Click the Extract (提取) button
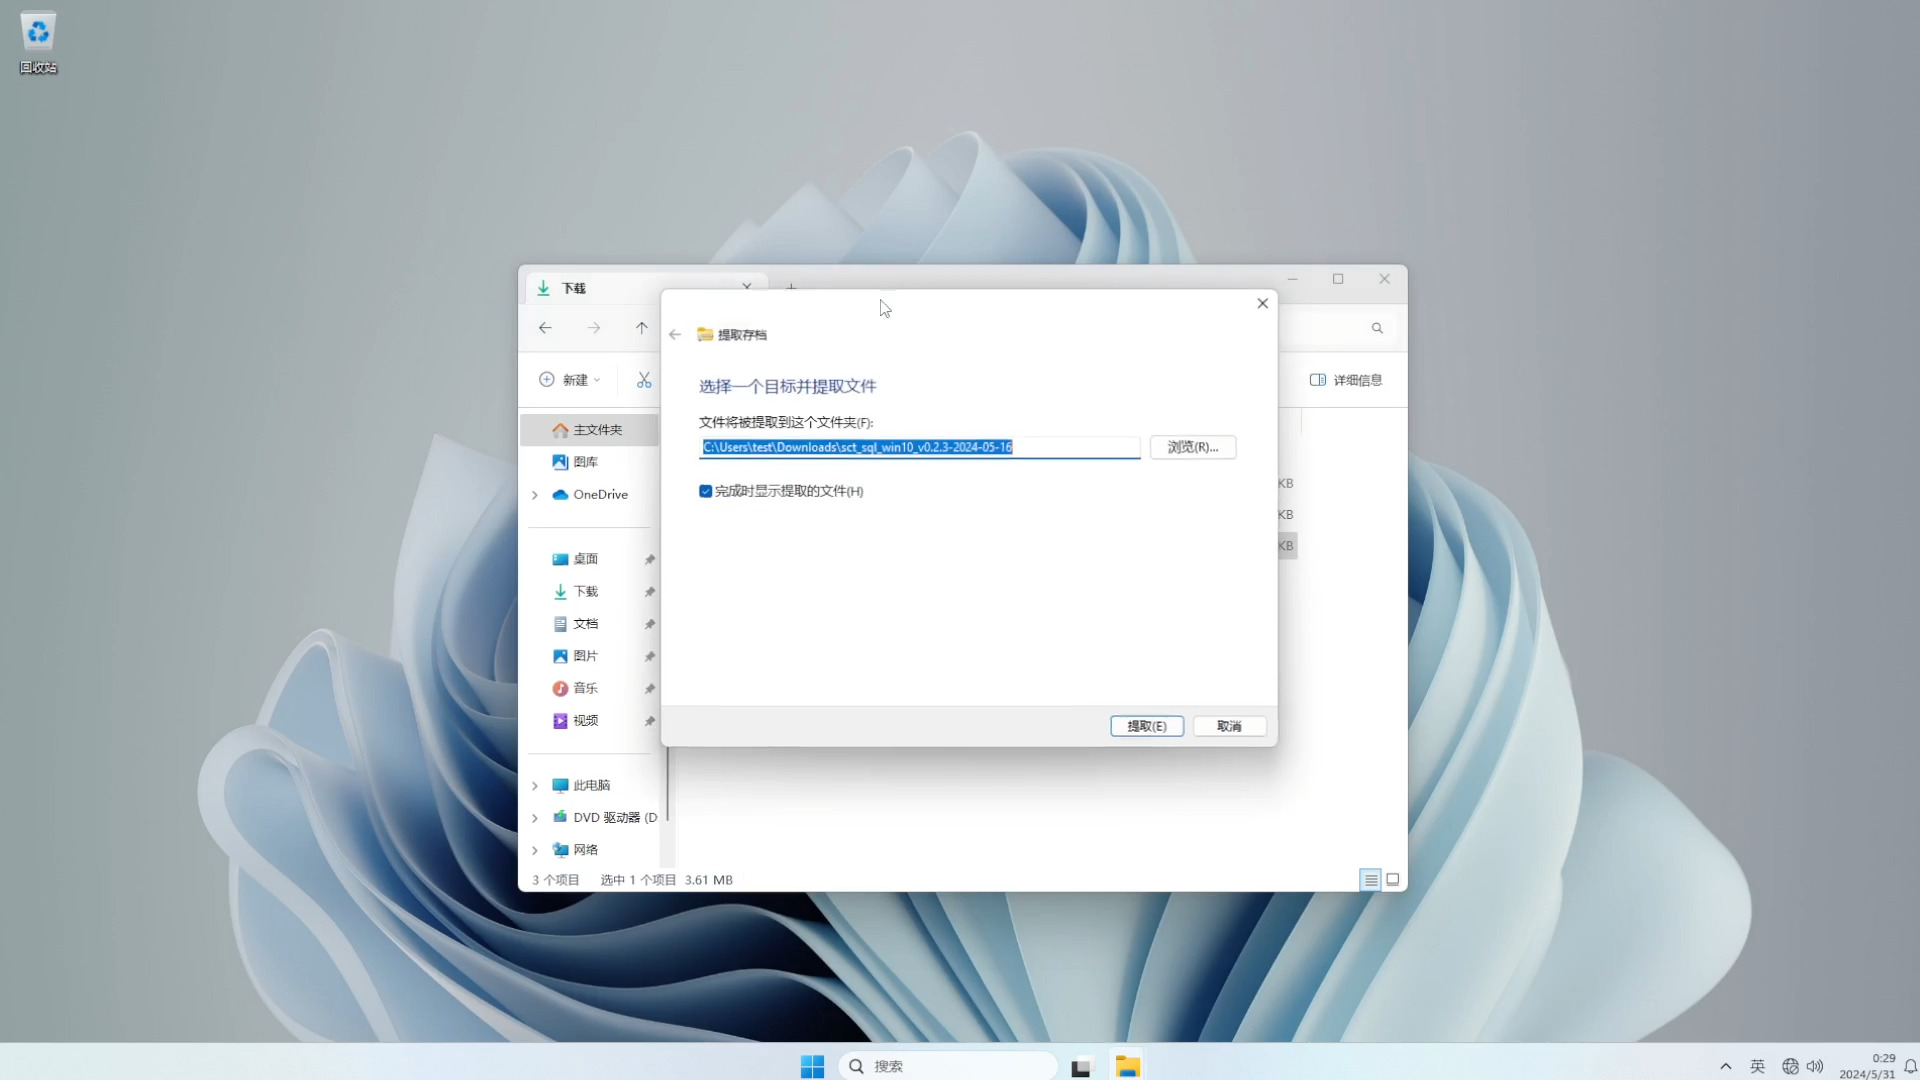This screenshot has width=1920, height=1080. 1146,726
